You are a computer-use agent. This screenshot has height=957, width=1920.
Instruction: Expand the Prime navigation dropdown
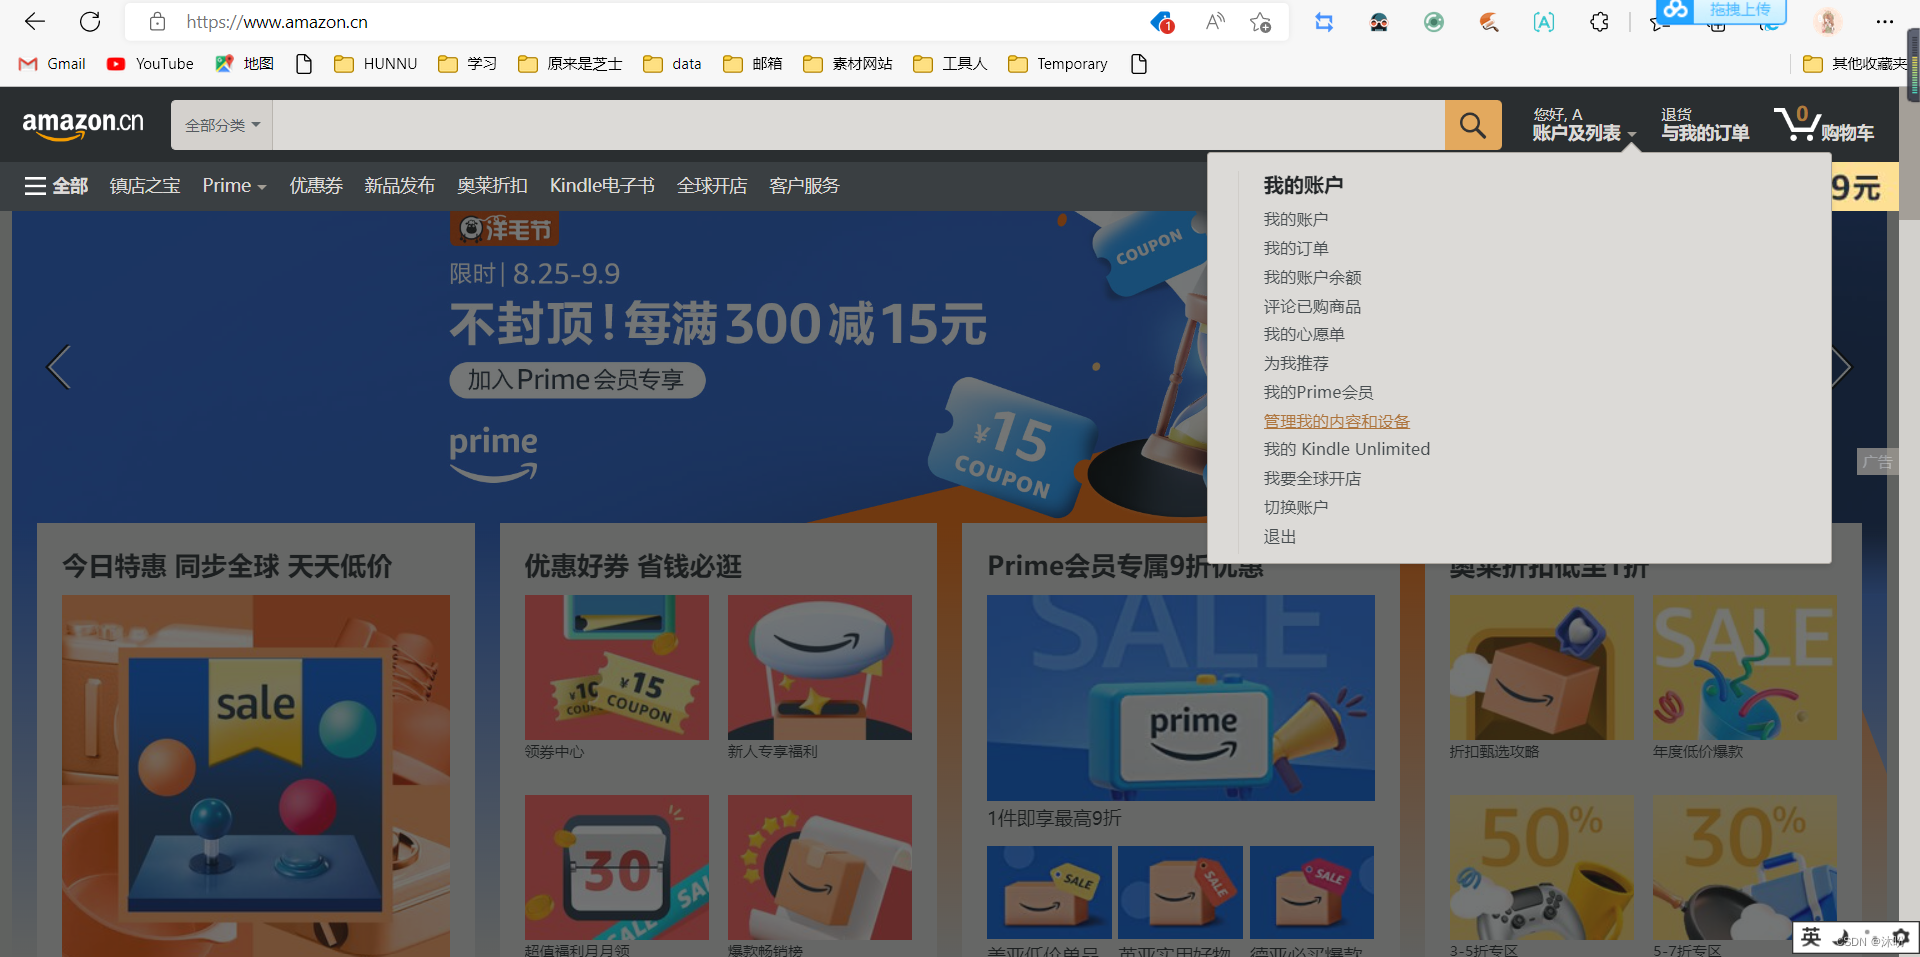(234, 186)
